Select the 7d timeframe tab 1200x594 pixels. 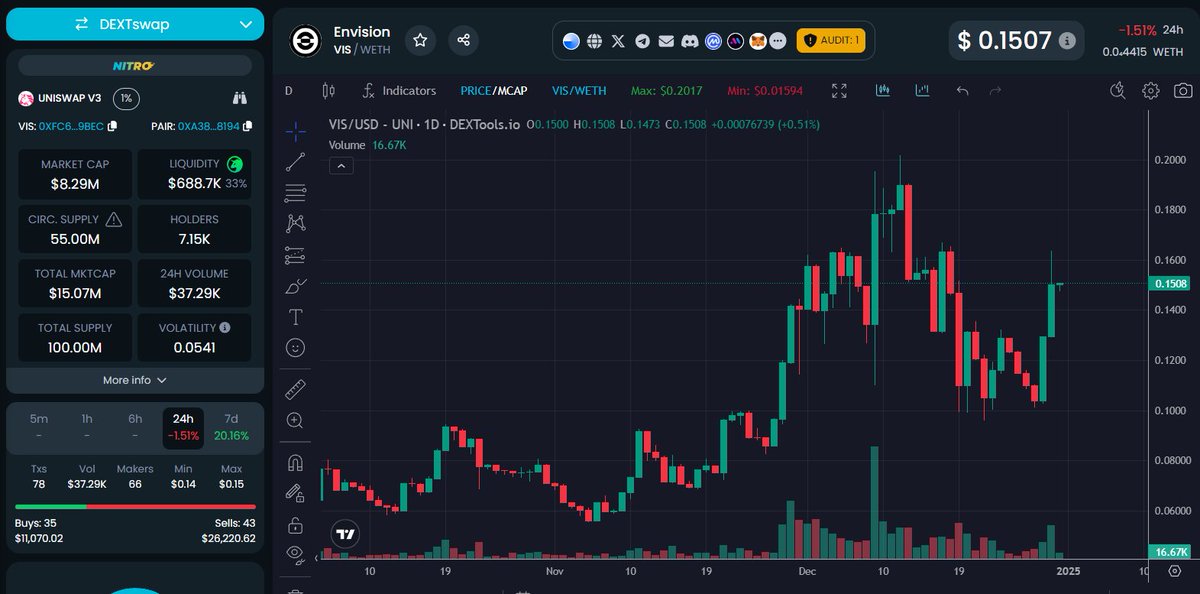coord(231,427)
